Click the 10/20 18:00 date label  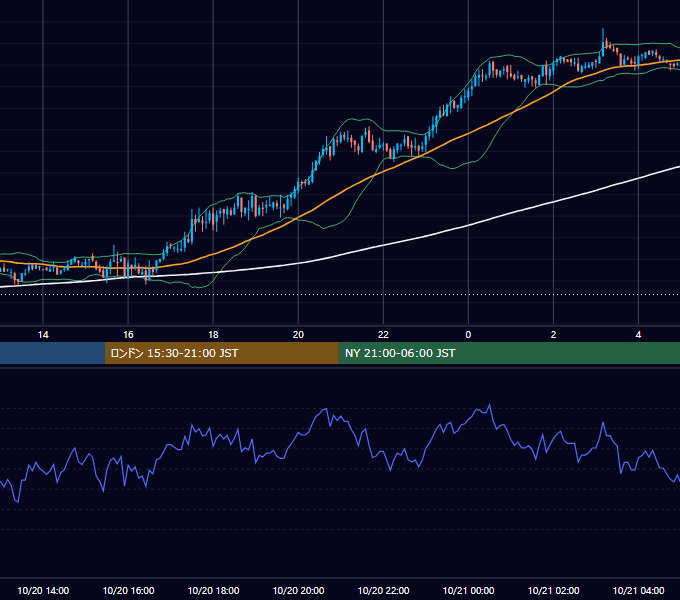point(213,590)
